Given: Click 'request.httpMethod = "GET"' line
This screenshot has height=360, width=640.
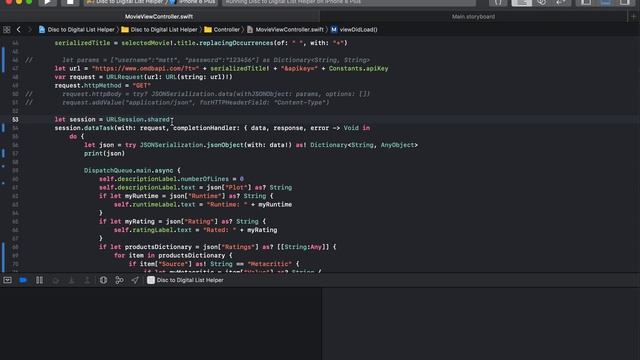Looking at the screenshot, I should tap(103, 86).
